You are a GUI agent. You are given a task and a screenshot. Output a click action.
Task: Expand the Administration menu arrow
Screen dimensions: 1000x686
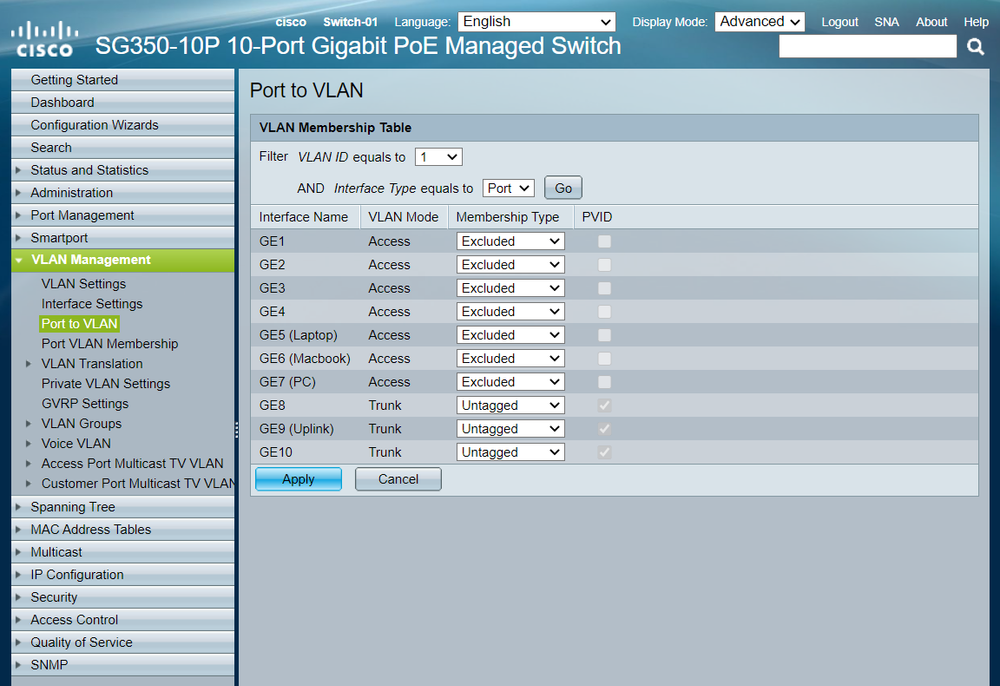[18, 193]
